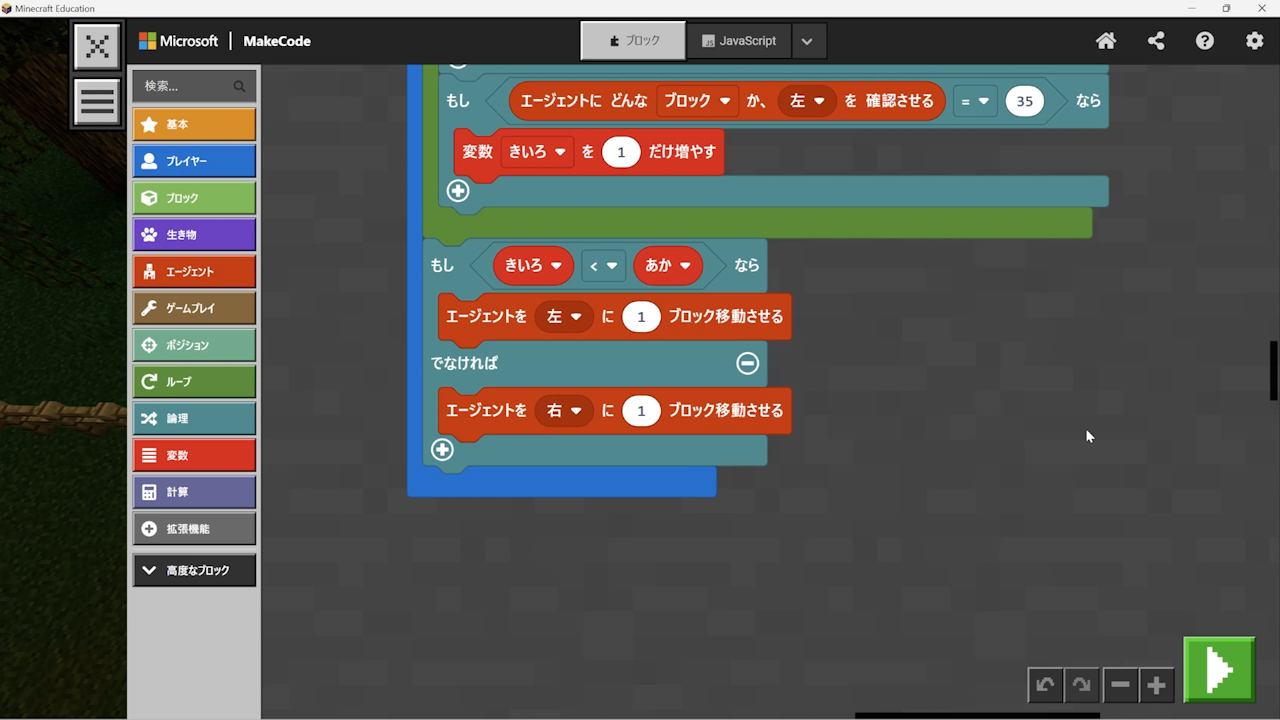
Task: Open the Help question mark icon
Action: coord(1205,41)
